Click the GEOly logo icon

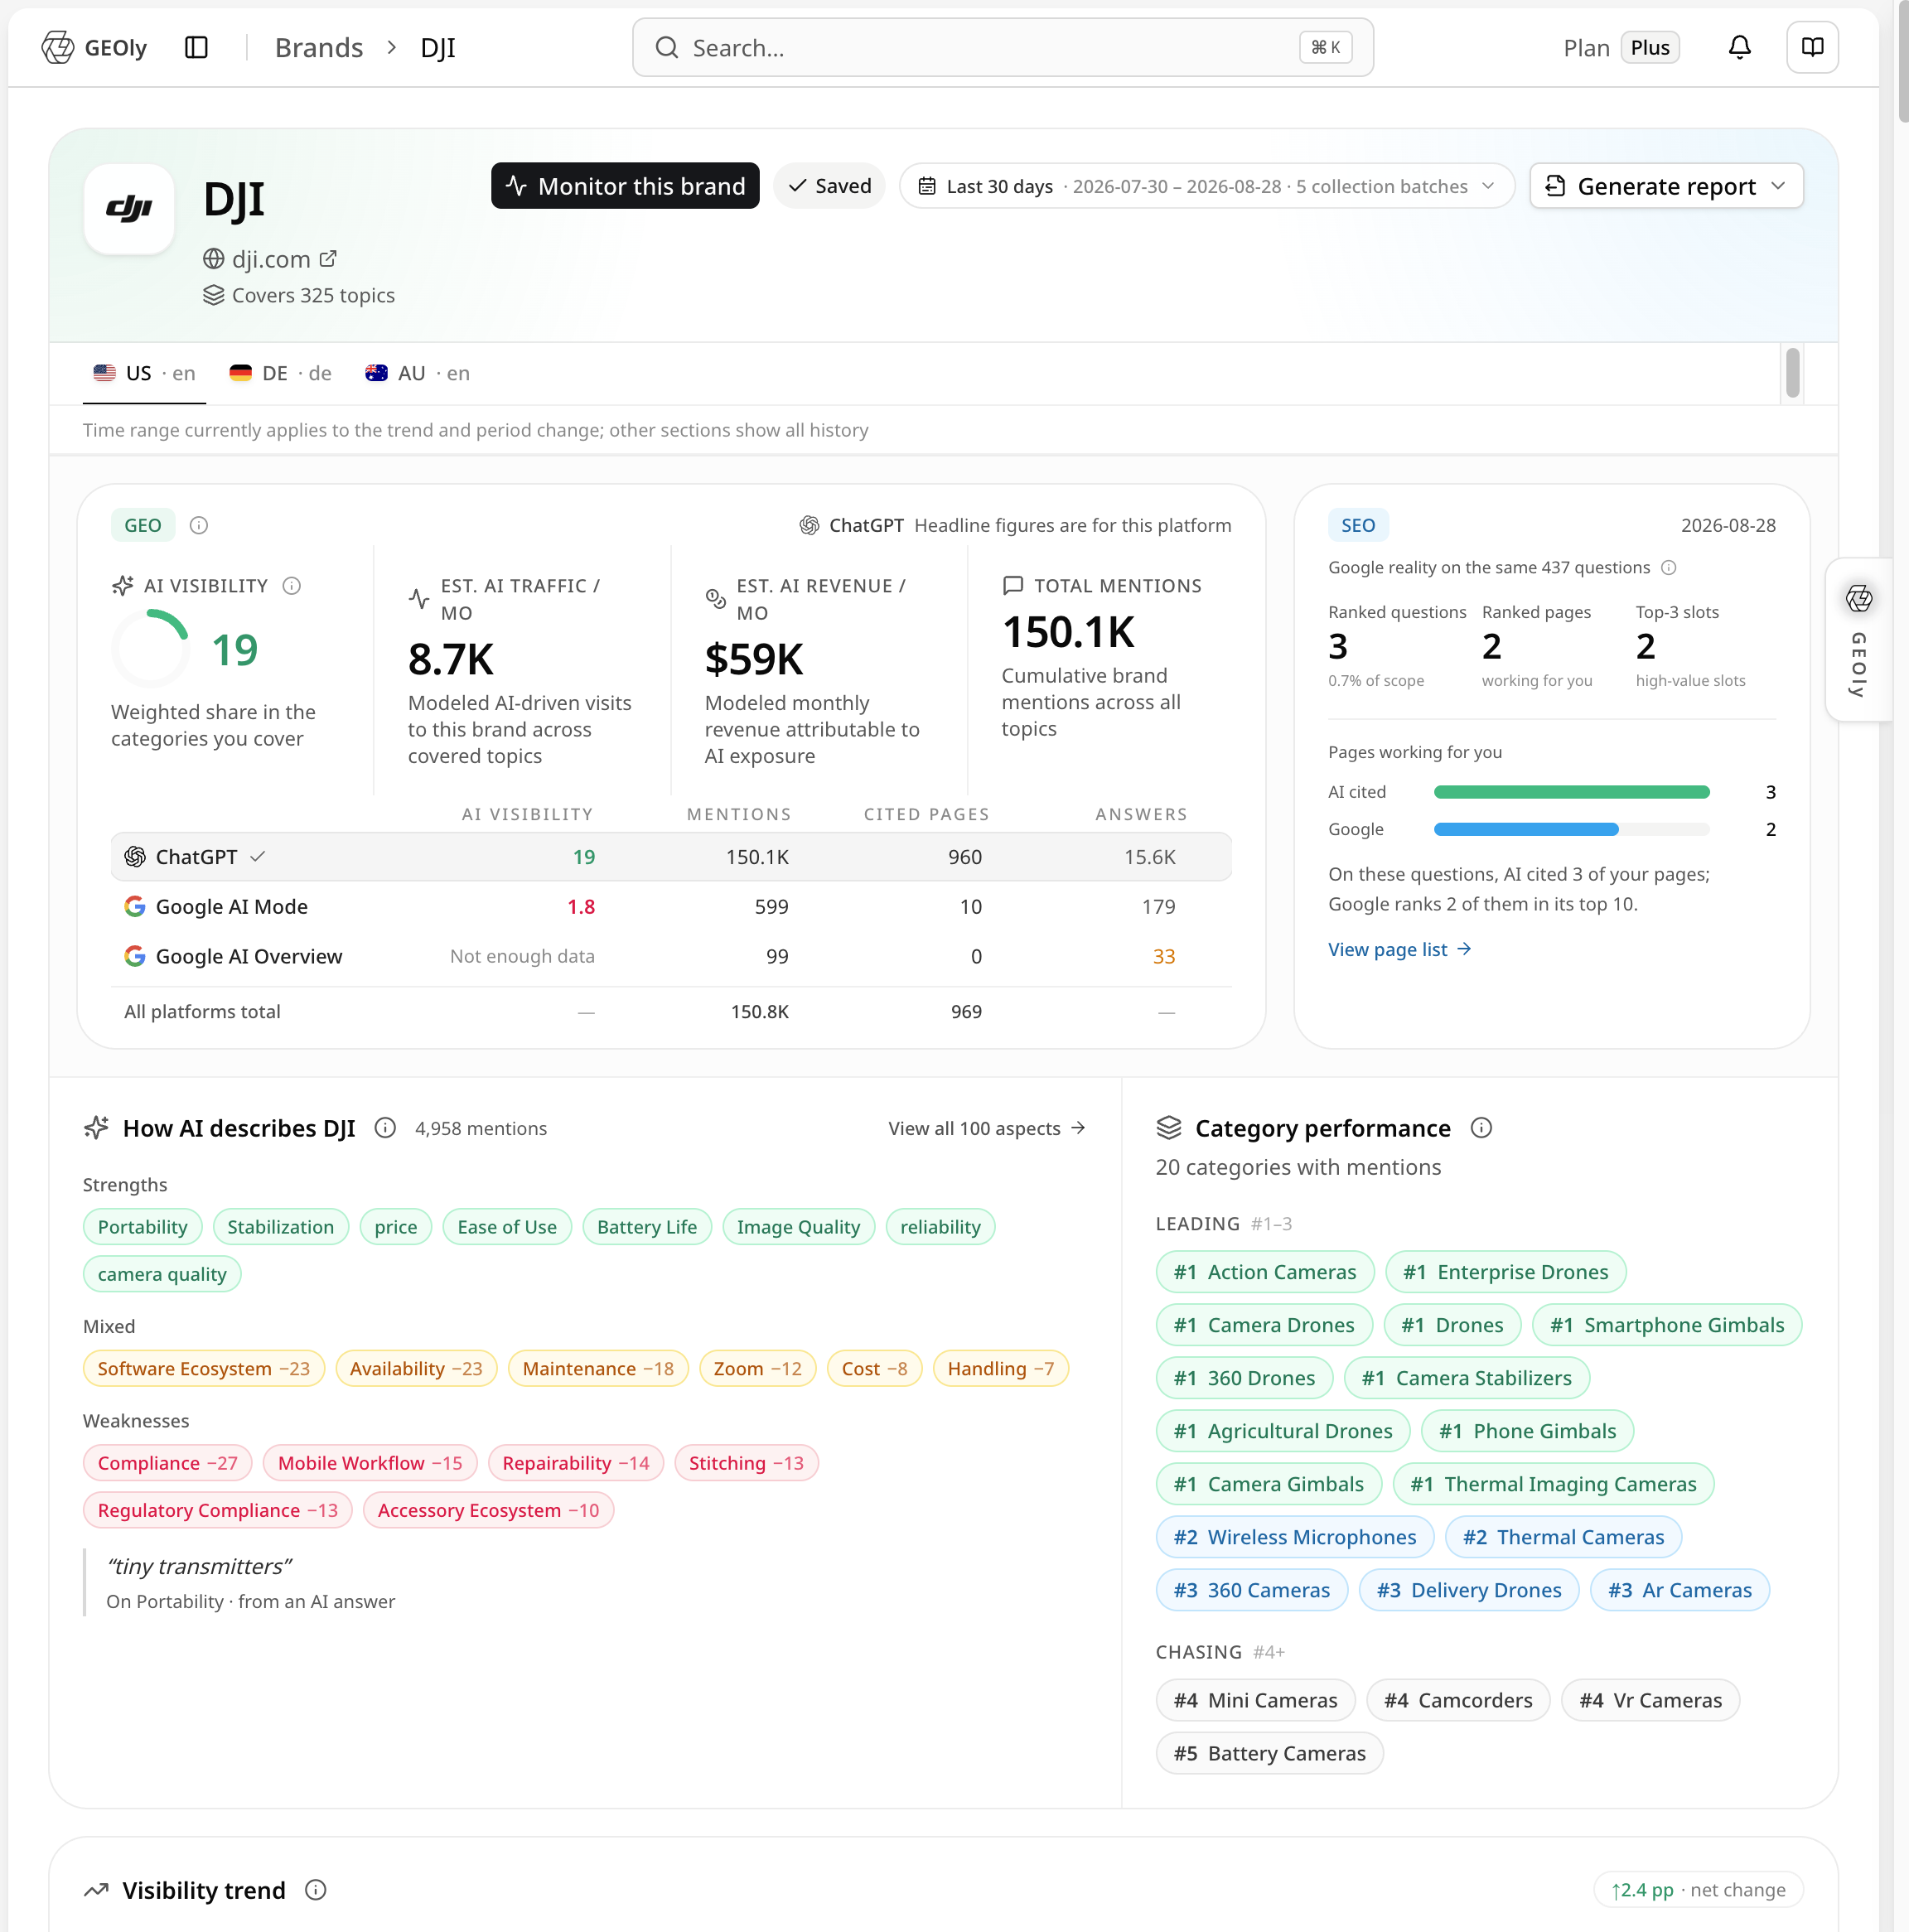coord(58,47)
